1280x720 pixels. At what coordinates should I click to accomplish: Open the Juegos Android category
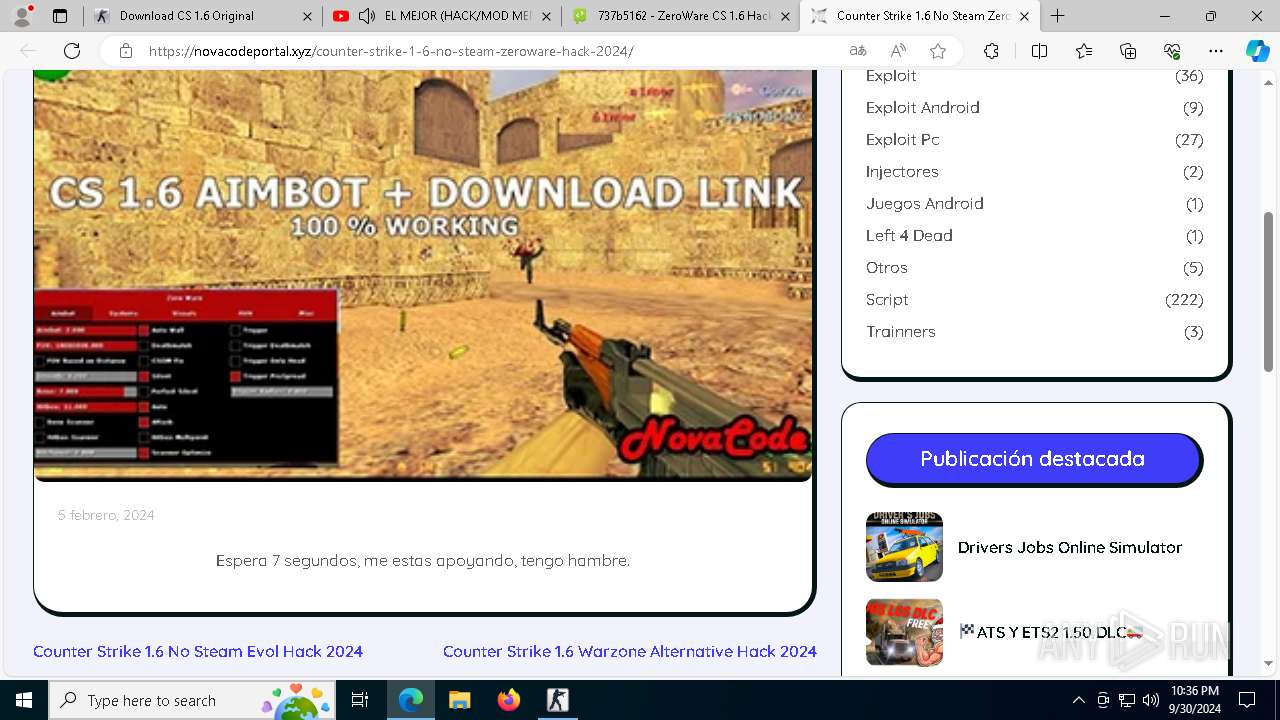coord(924,203)
